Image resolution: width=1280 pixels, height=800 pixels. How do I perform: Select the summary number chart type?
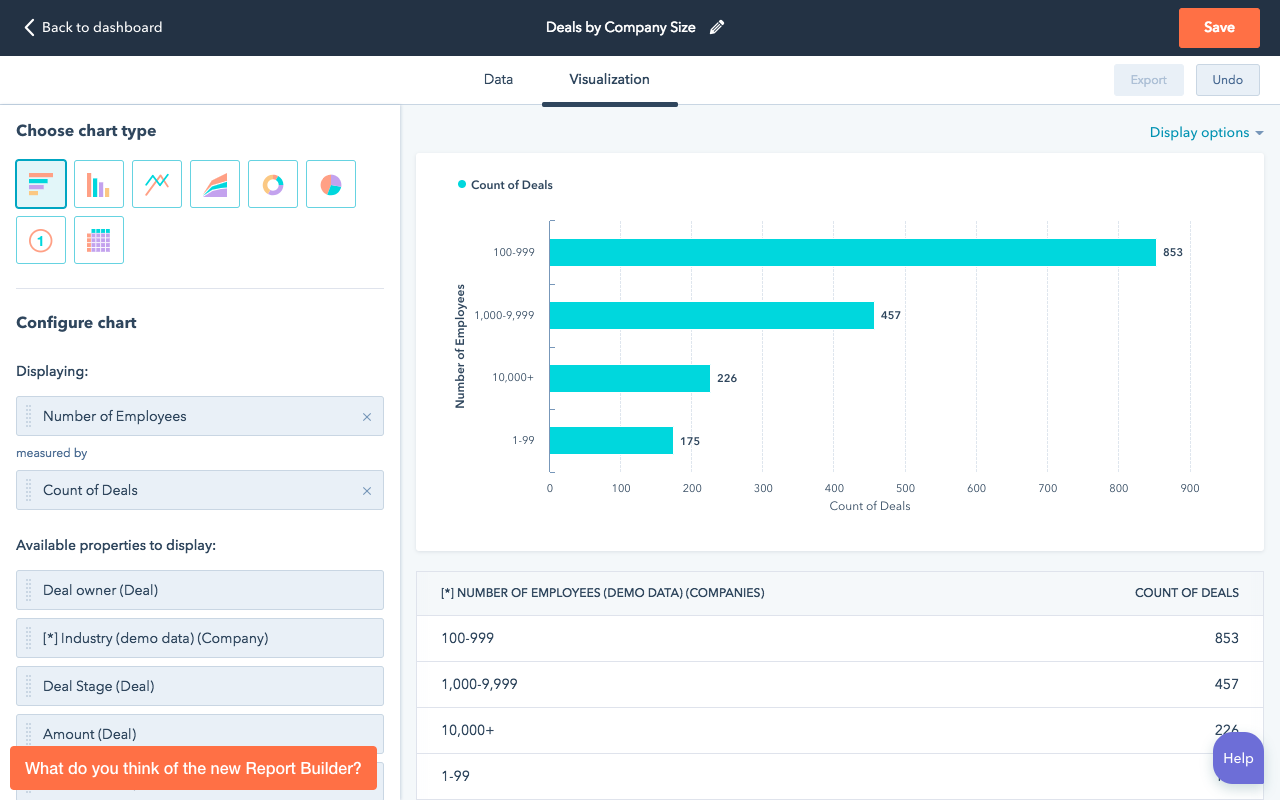point(41,240)
